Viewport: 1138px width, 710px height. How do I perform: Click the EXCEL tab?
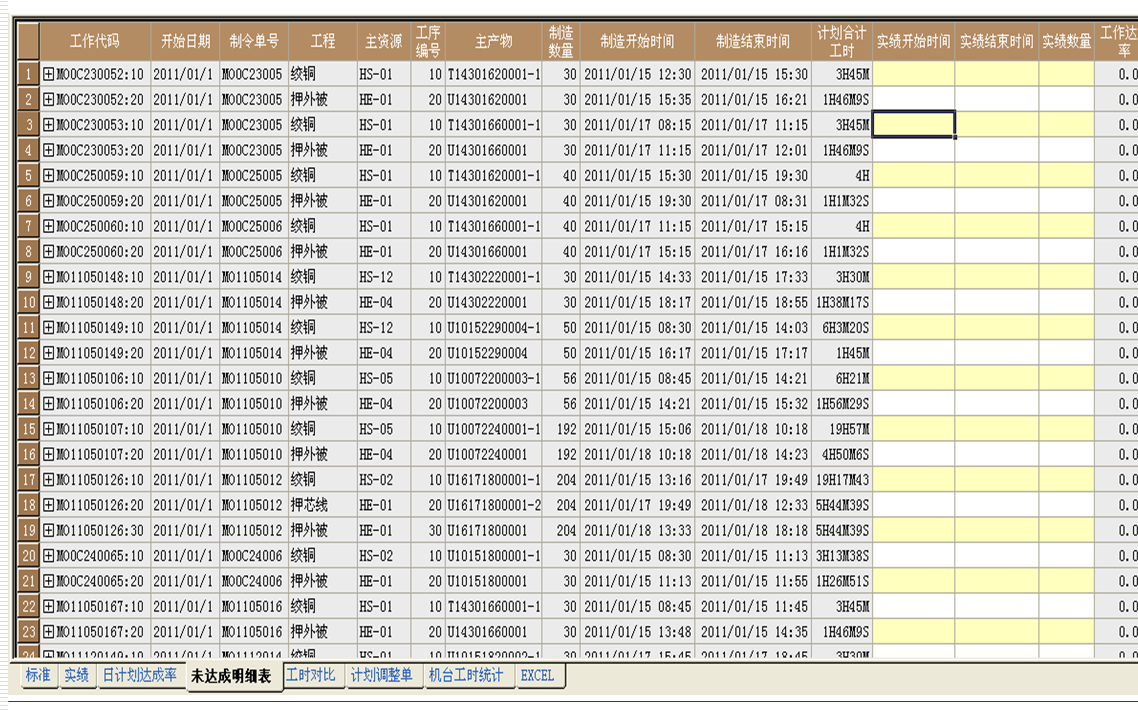point(537,676)
